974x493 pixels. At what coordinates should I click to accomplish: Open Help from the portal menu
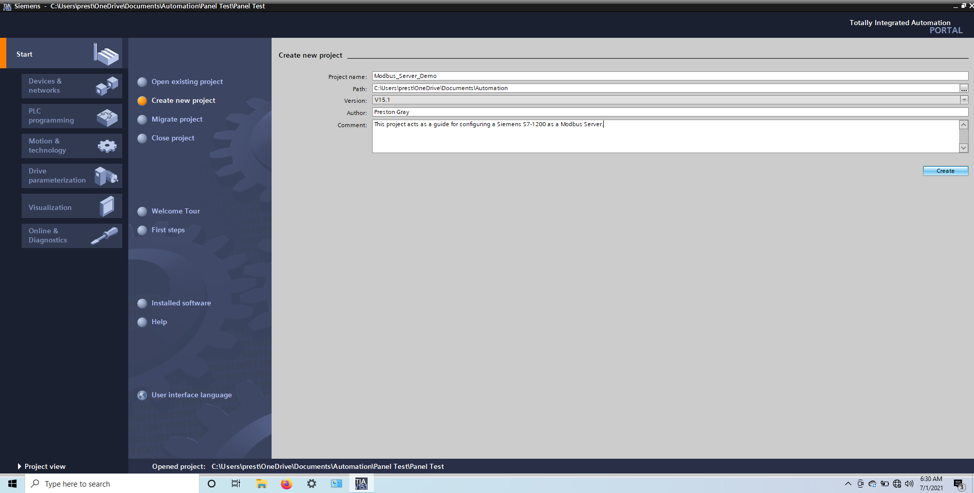(159, 322)
